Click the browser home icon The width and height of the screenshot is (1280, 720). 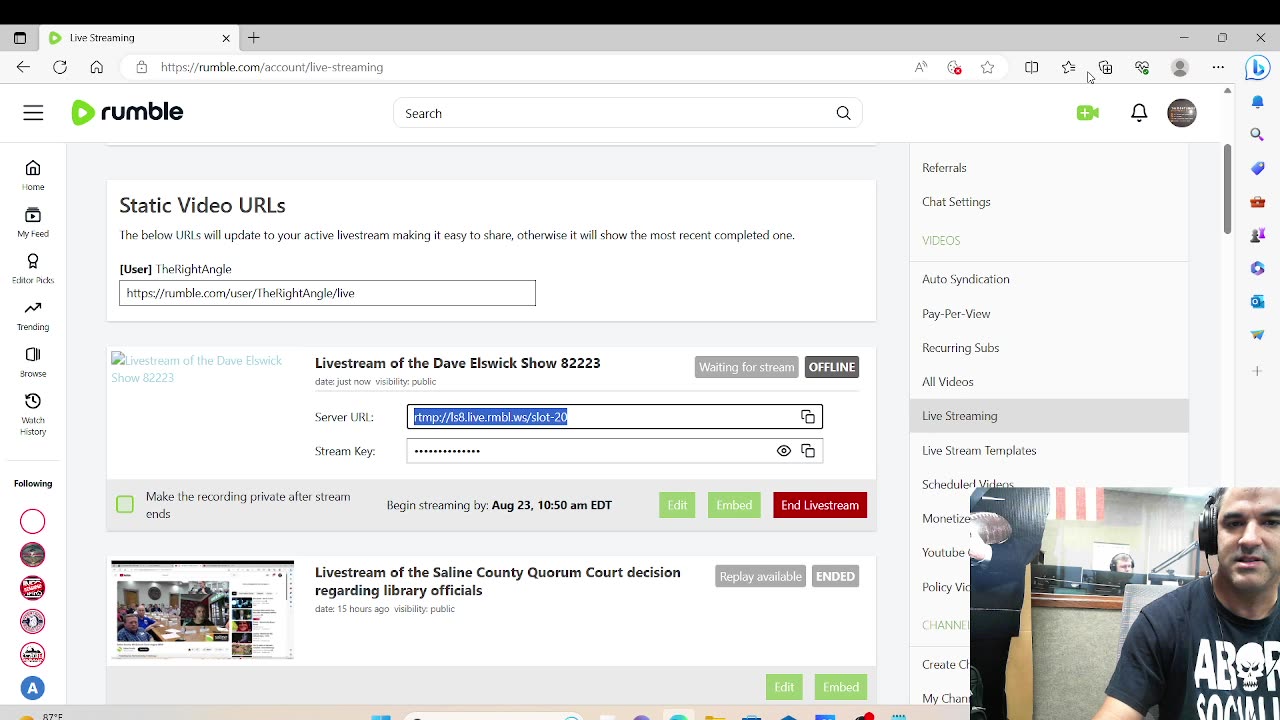[96, 67]
